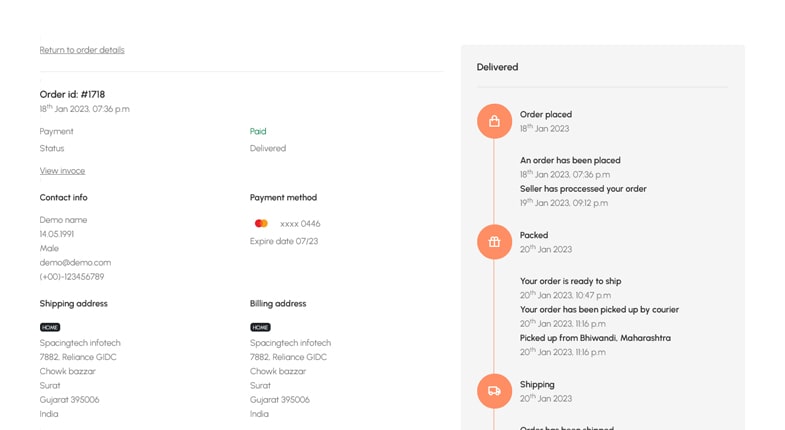Viewport: 785px width, 430px height.
Task: Click Seller has proccessed your order entry
Action: [x=583, y=188]
